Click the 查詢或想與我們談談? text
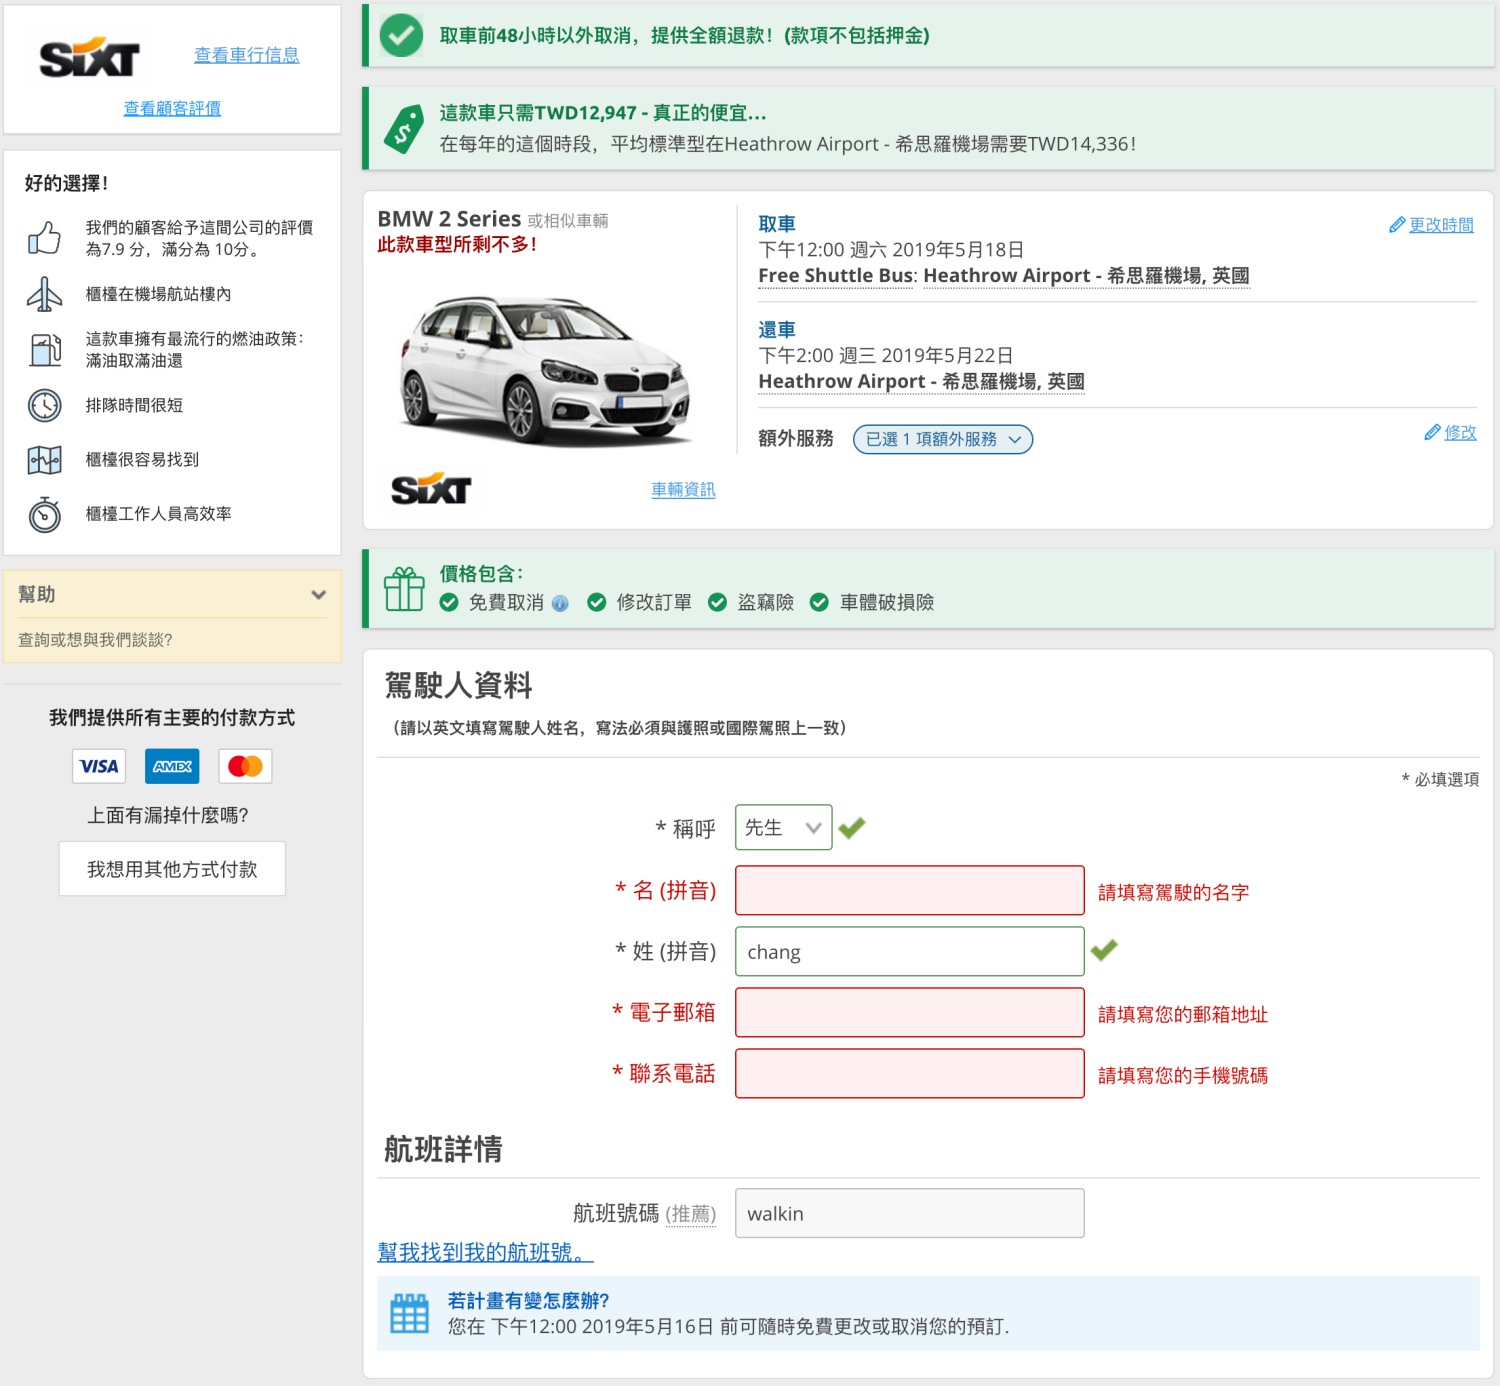The width and height of the screenshot is (1500, 1386). click(95, 640)
